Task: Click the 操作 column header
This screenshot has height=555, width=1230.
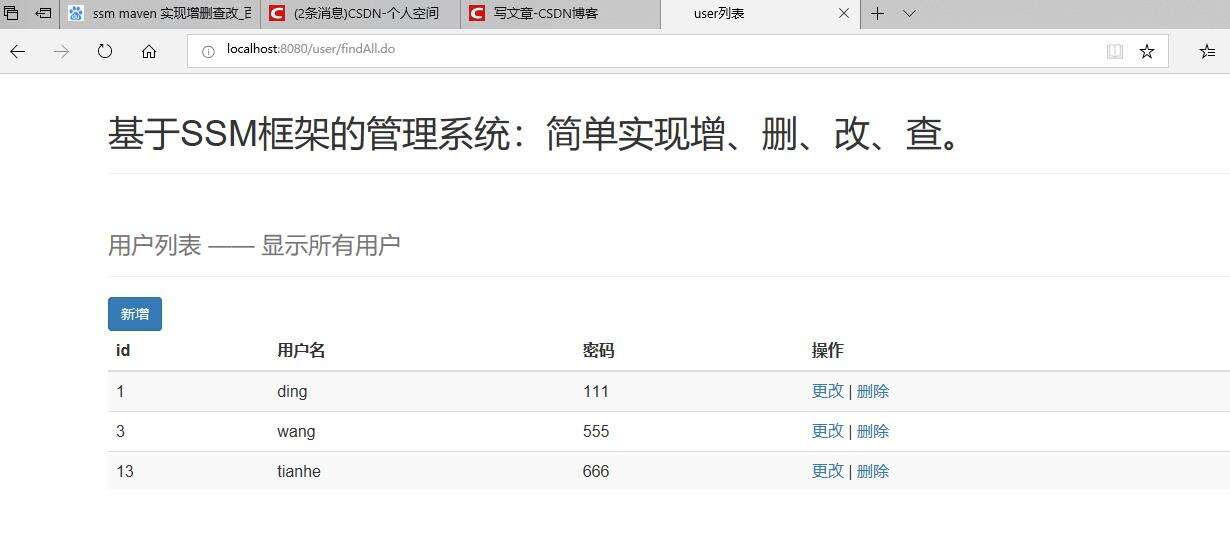Action: point(828,350)
